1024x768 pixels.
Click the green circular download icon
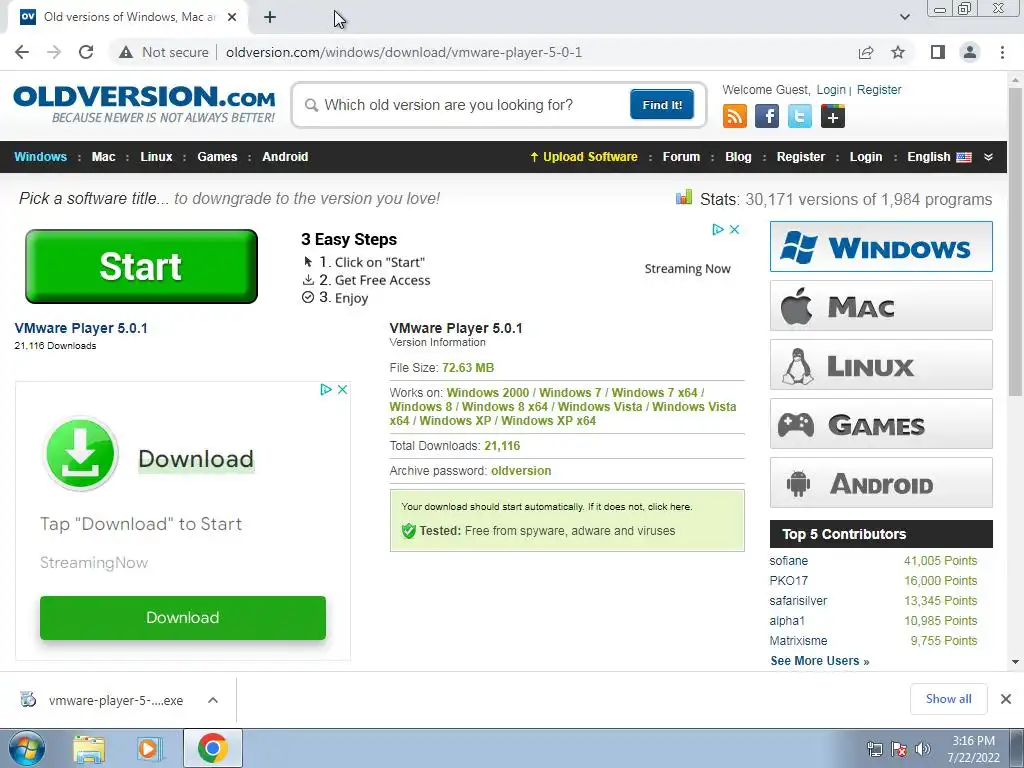81,453
